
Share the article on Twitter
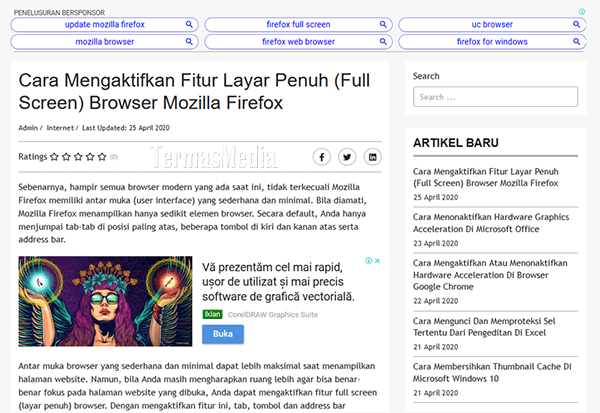347,157
